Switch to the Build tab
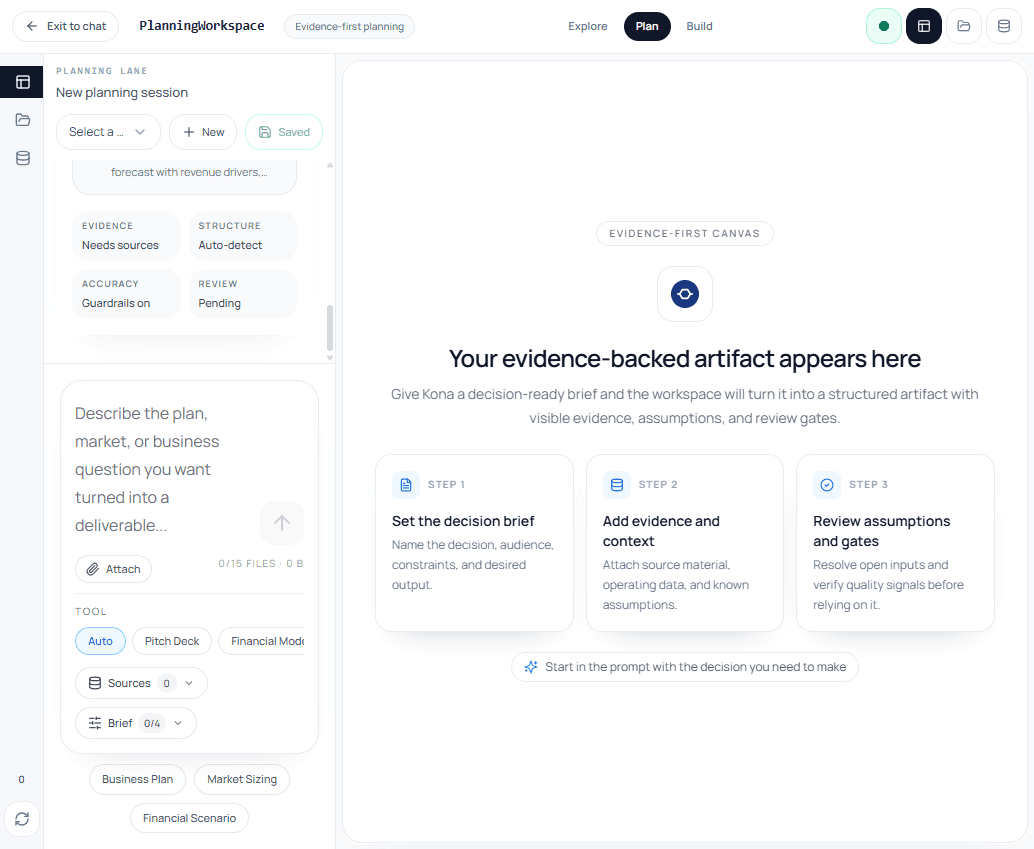Image resolution: width=1034 pixels, height=849 pixels. click(699, 26)
